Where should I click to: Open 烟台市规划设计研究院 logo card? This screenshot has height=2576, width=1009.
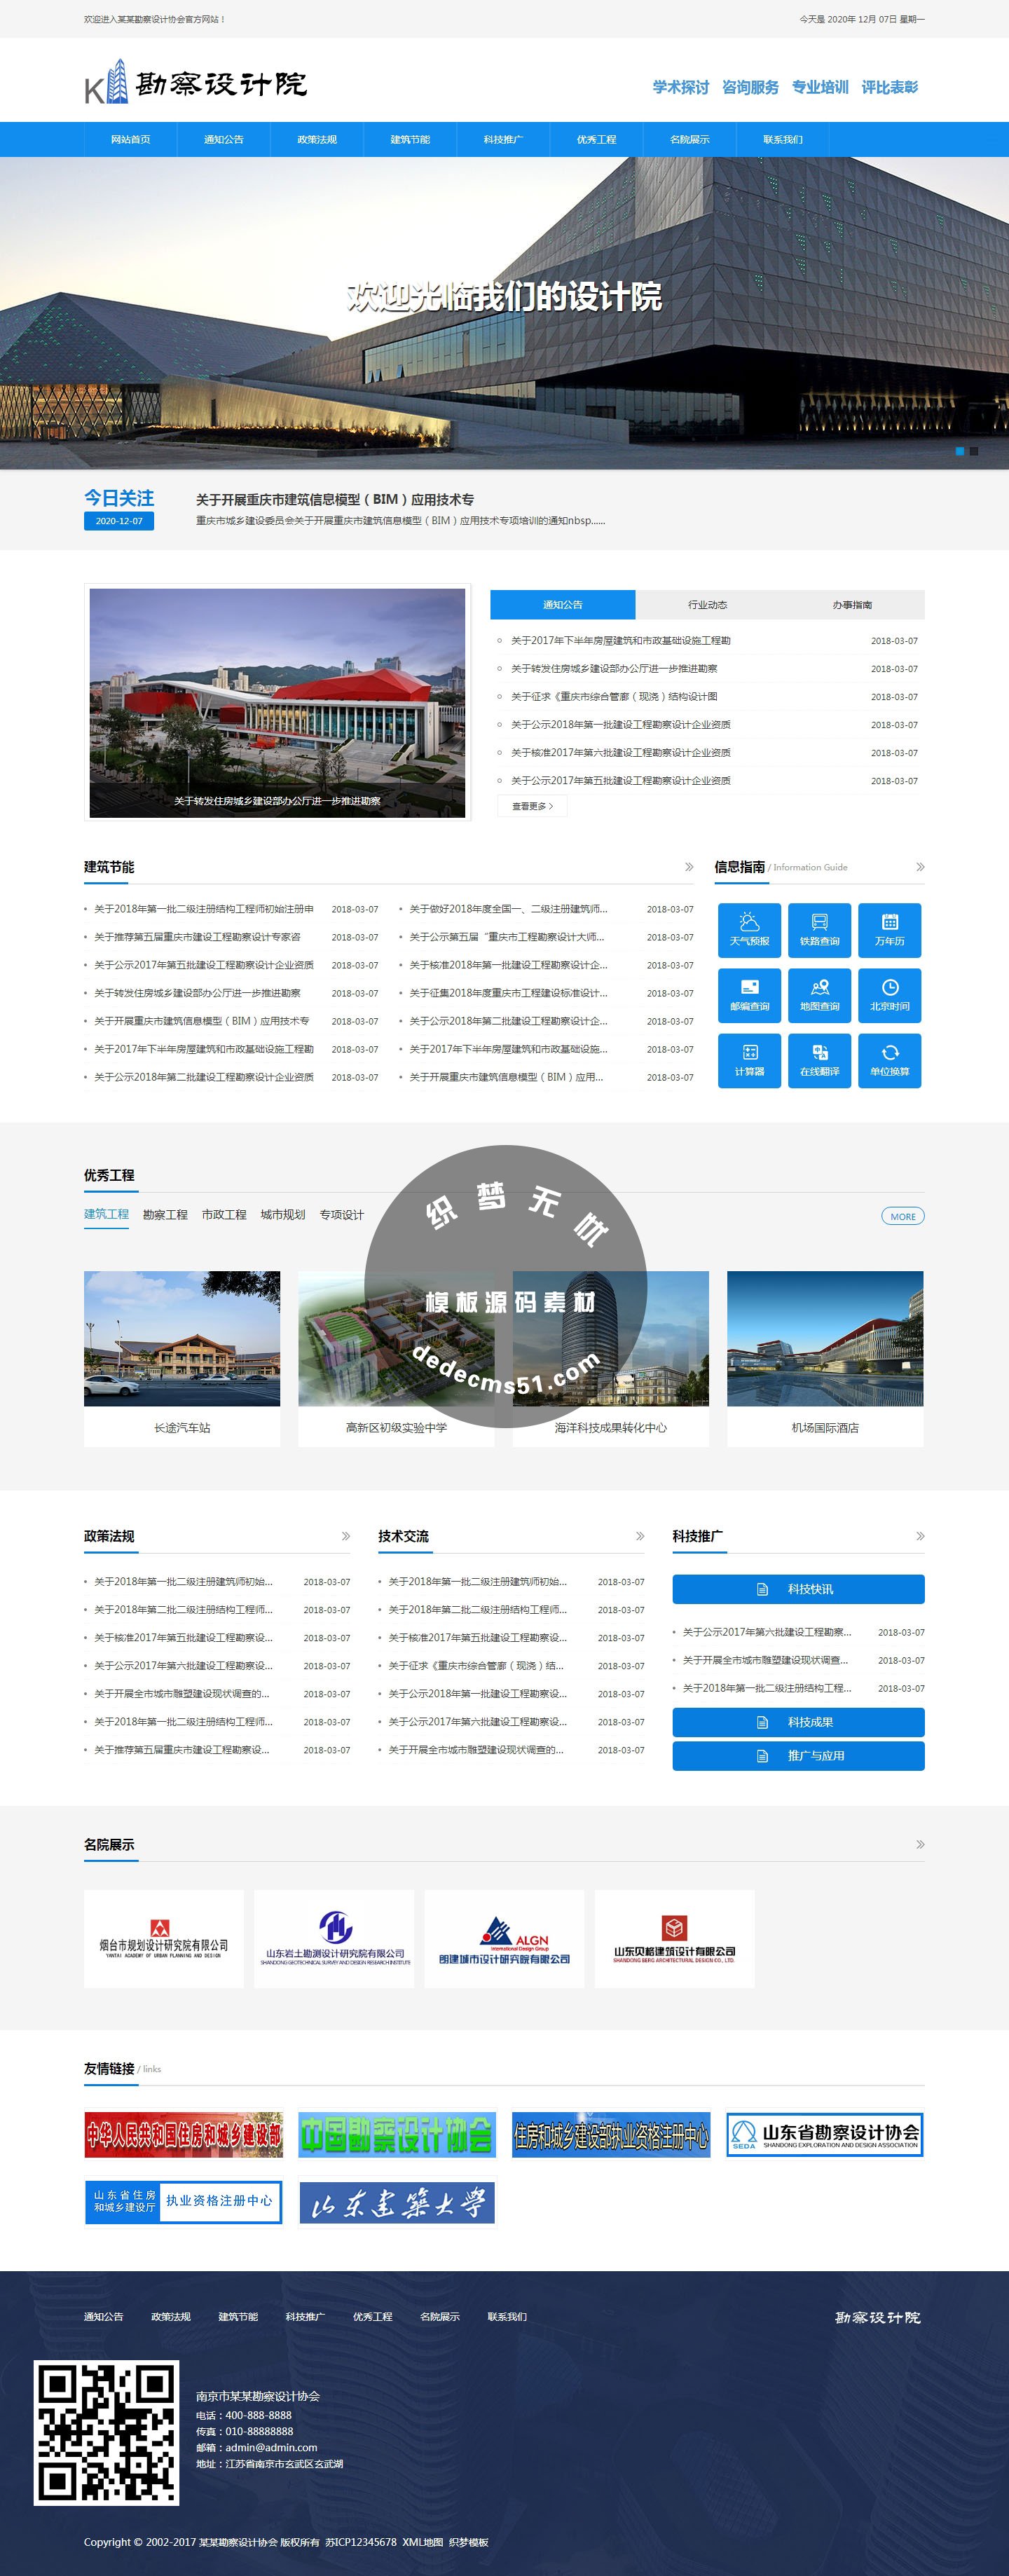point(164,1938)
